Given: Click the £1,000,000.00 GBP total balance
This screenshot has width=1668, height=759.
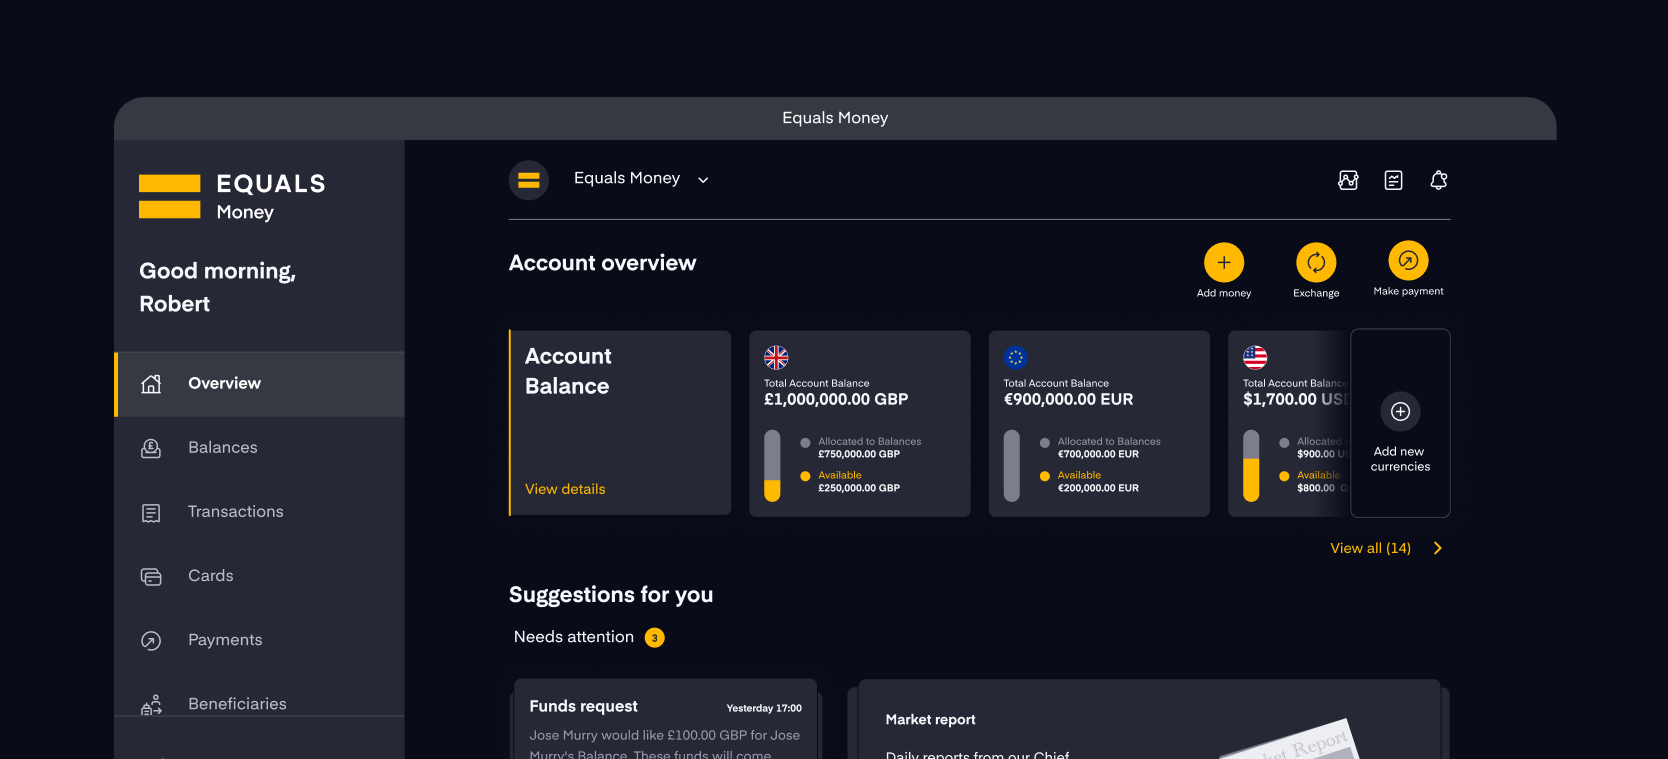Looking at the screenshot, I should [836, 399].
